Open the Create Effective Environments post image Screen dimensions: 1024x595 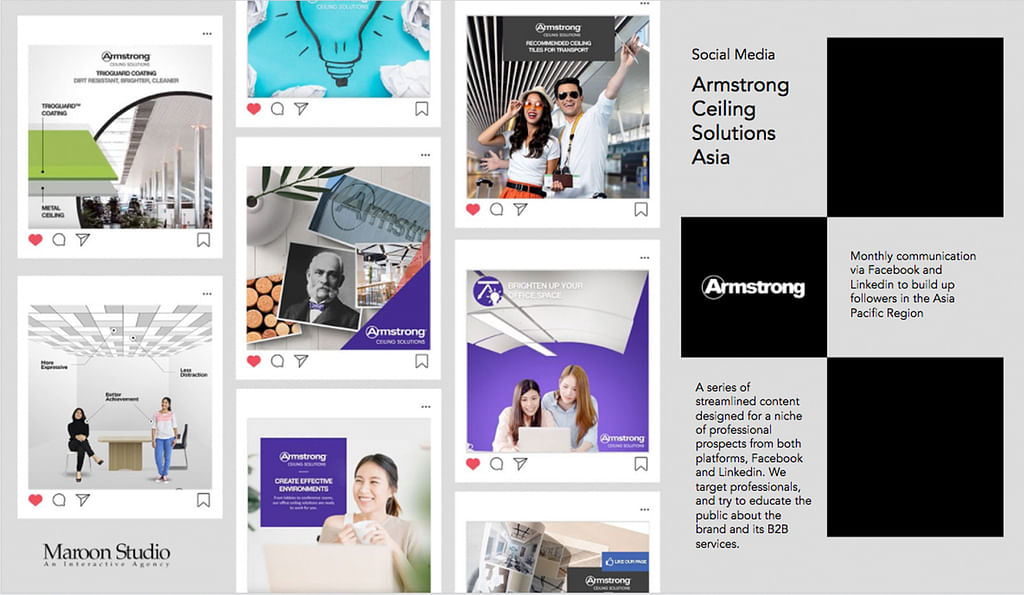tap(339, 505)
